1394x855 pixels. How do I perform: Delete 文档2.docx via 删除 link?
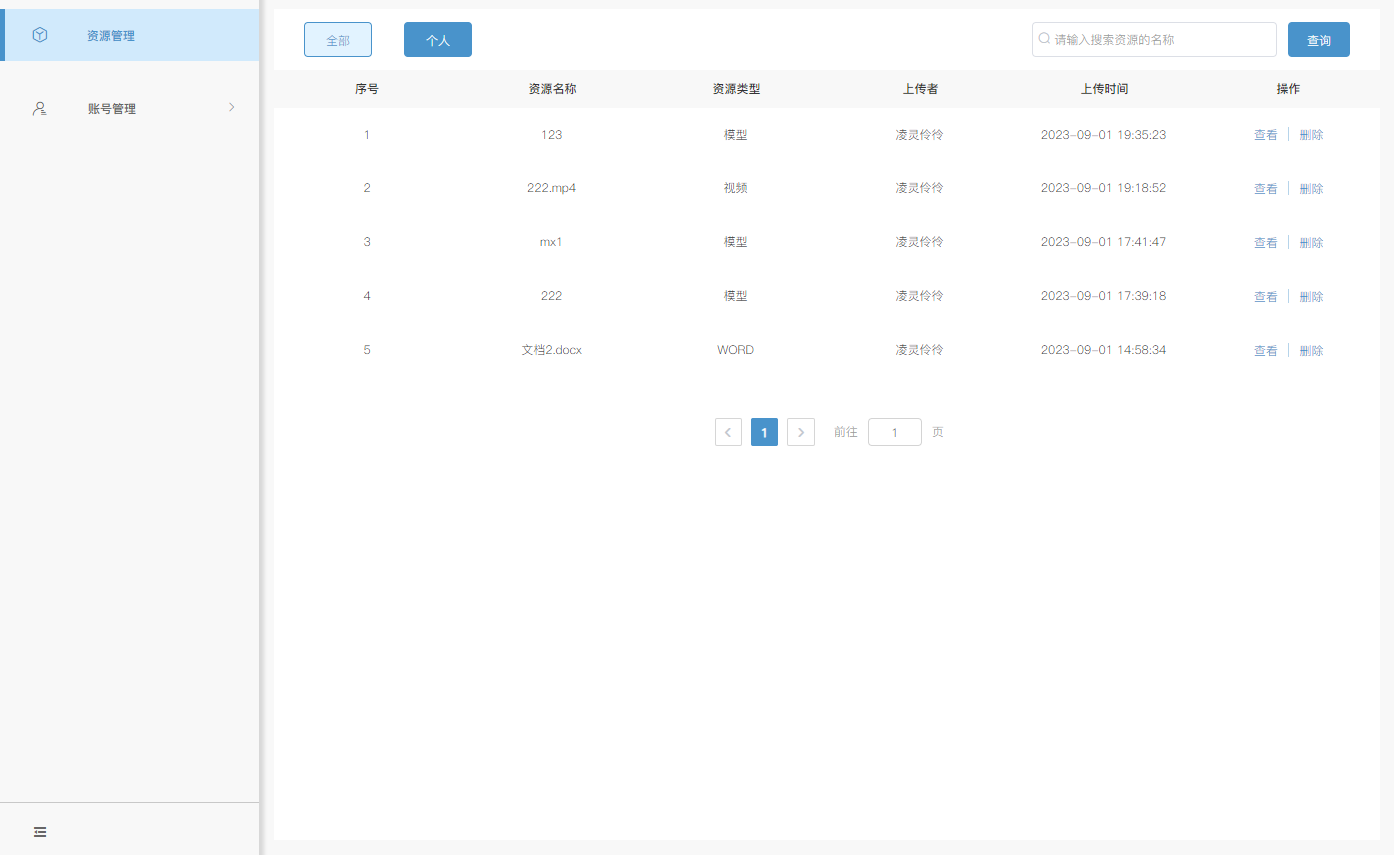point(1311,351)
